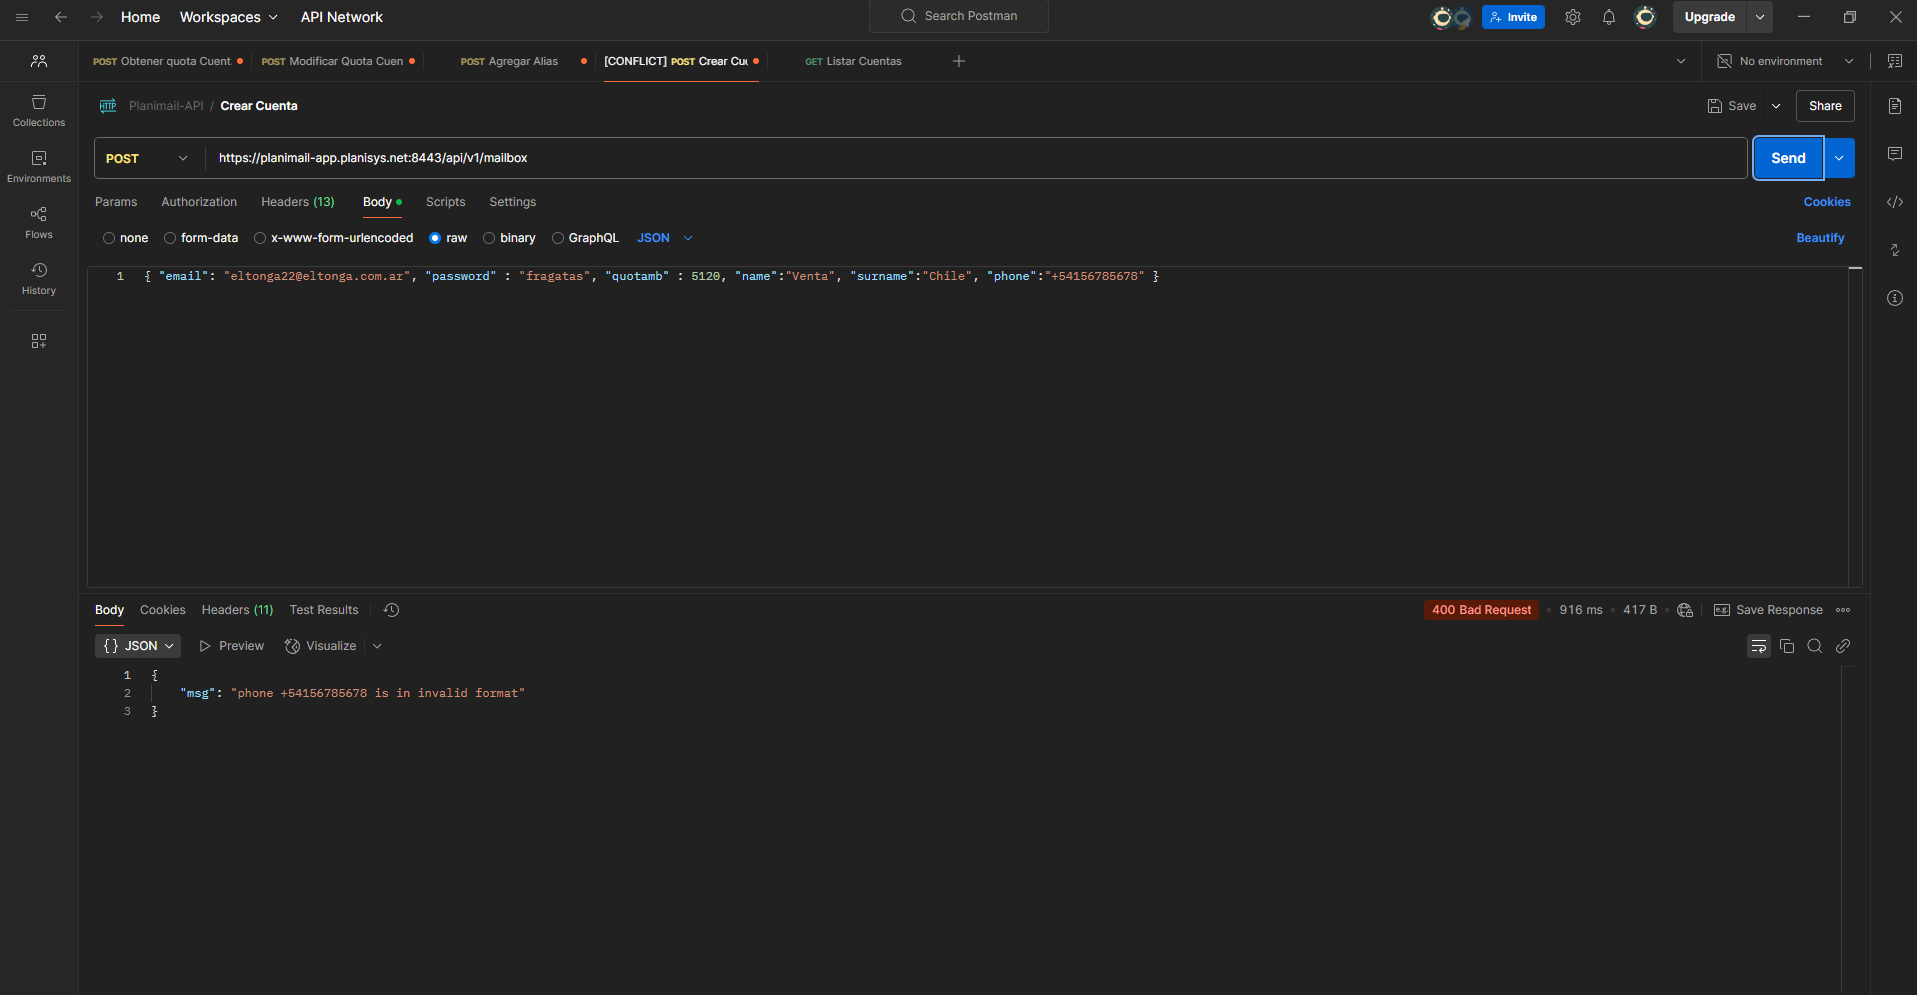1917x995 pixels.
Task: Open the notifications bell
Action: [1609, 17]
